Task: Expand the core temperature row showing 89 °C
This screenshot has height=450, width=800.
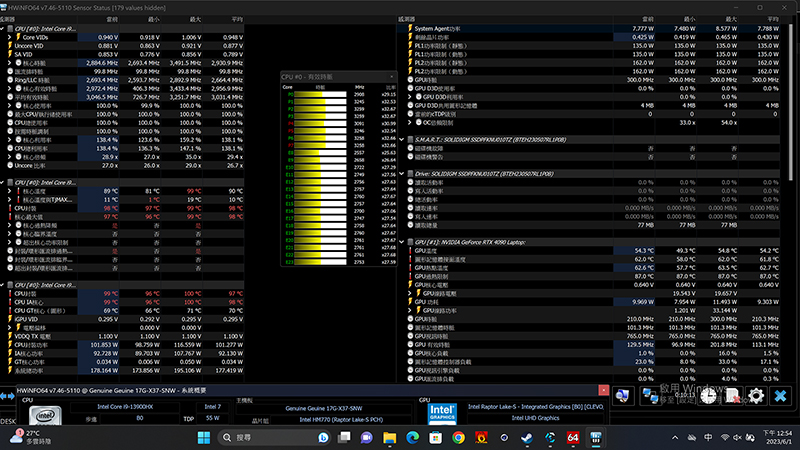Action: [x=9, y=191]
